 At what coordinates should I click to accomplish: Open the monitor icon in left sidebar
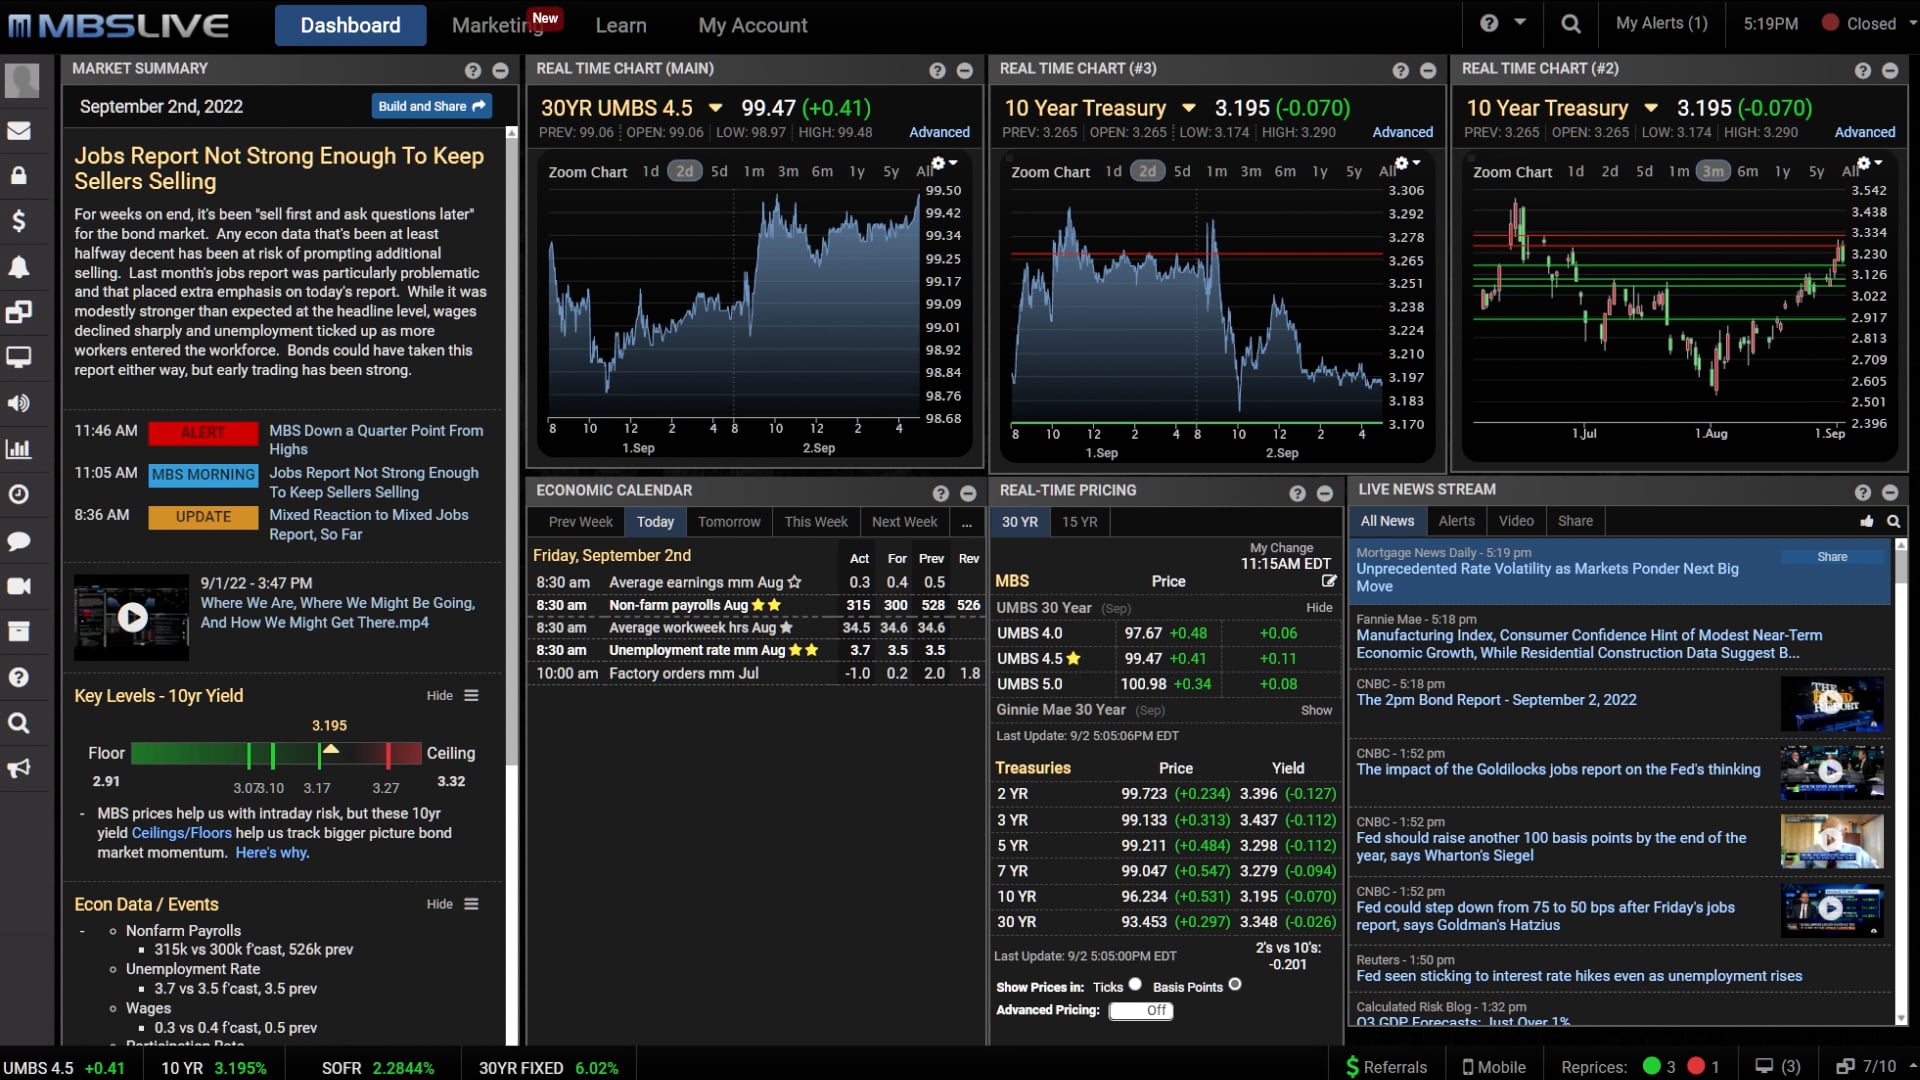click(x=19, y=357)
